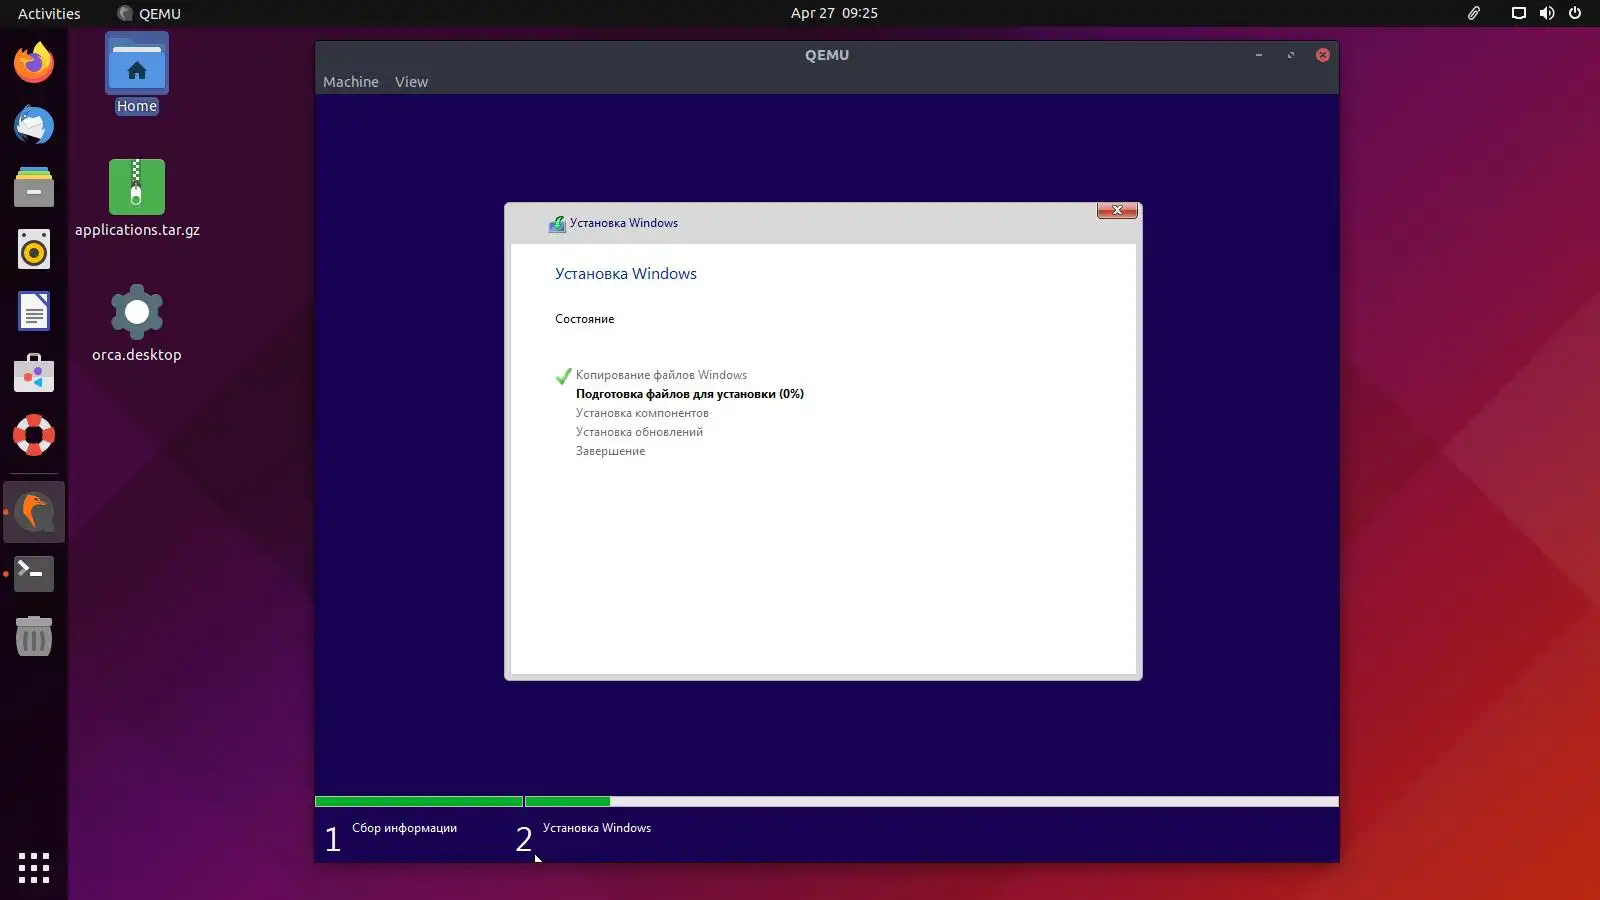Click the 'Установка Windows' phase 2 label
Viewport: 1600px width, 900px height.
(x=597, y=828)
